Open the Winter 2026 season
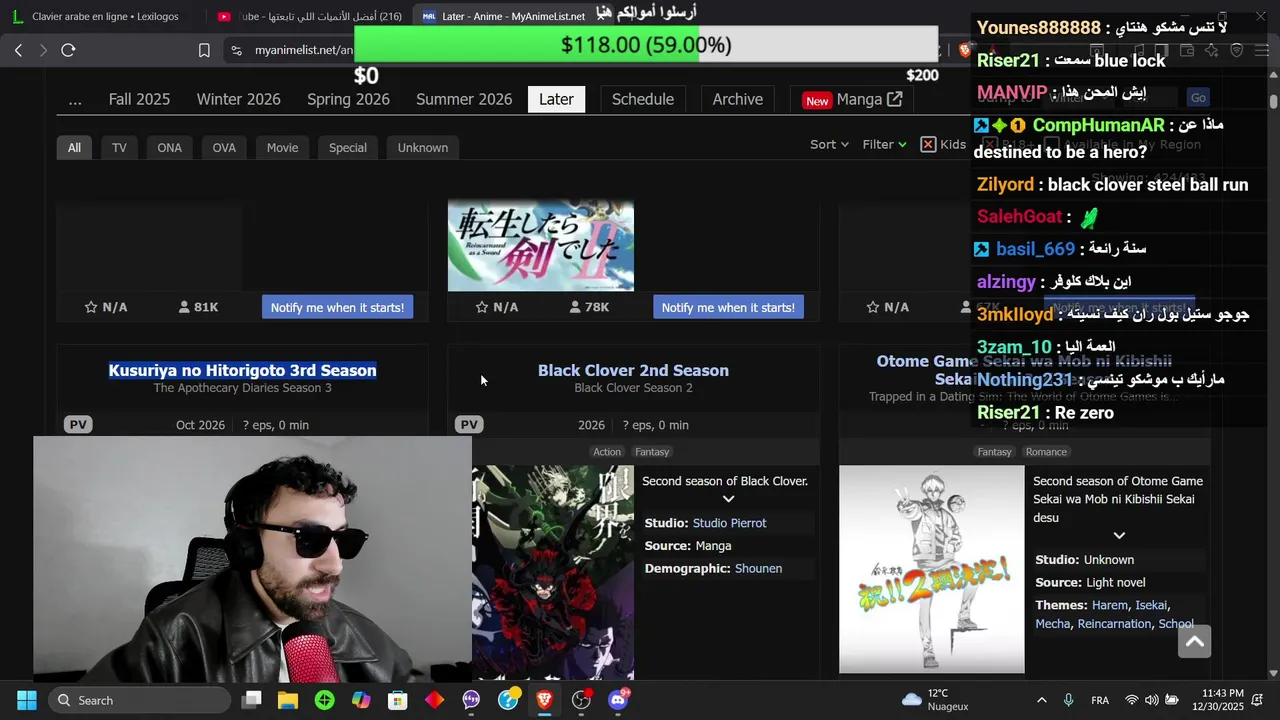Image resolution: width=1280 pixels, height=720 pixels. pos(238,99)
